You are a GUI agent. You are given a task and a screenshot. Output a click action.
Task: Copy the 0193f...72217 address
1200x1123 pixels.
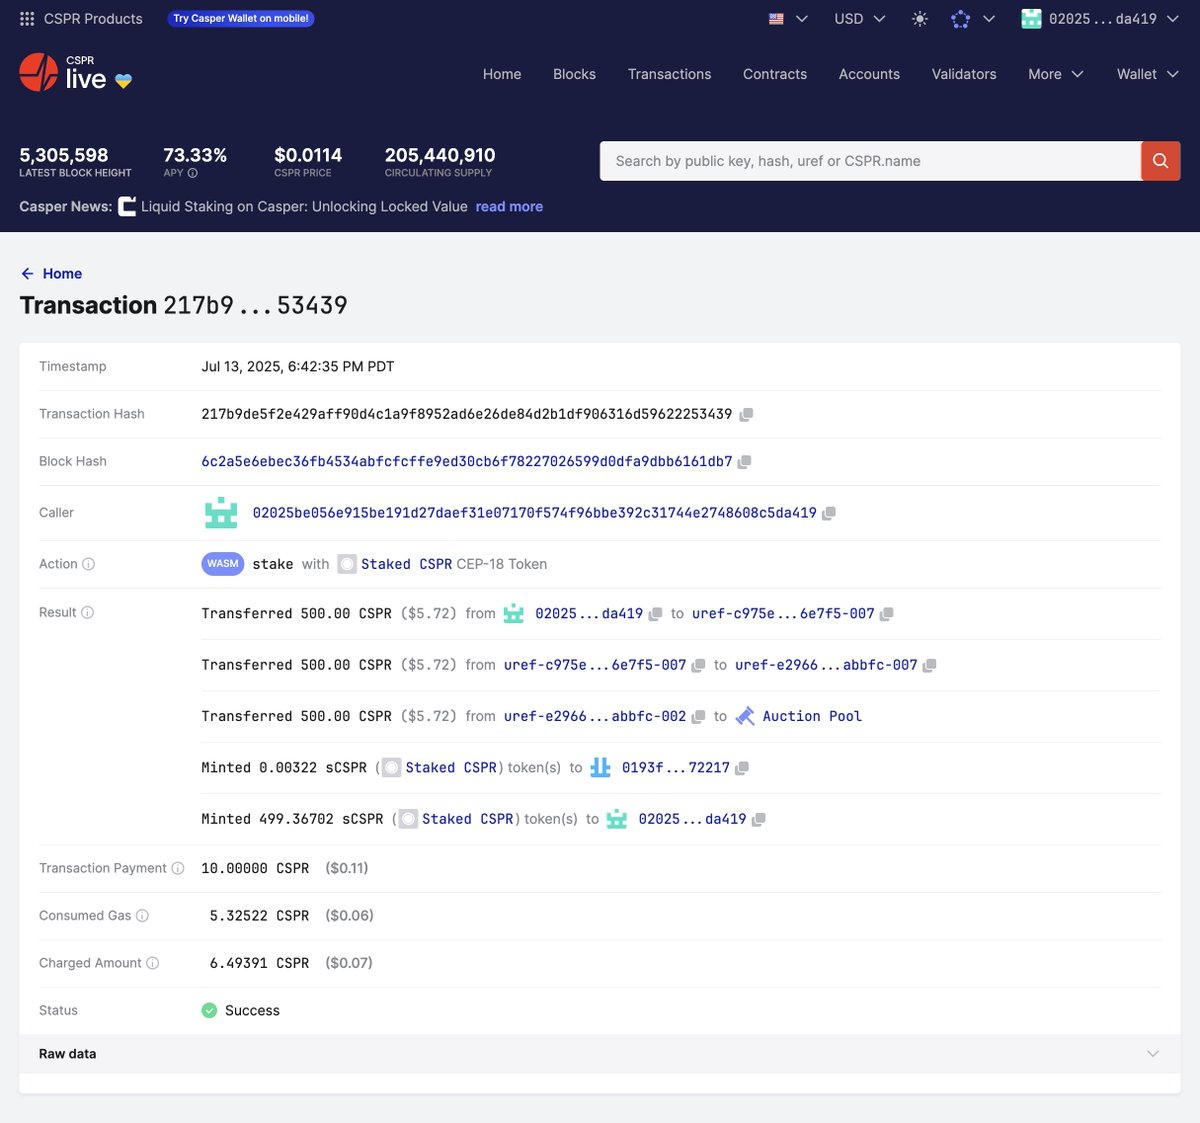pos(741,768)
